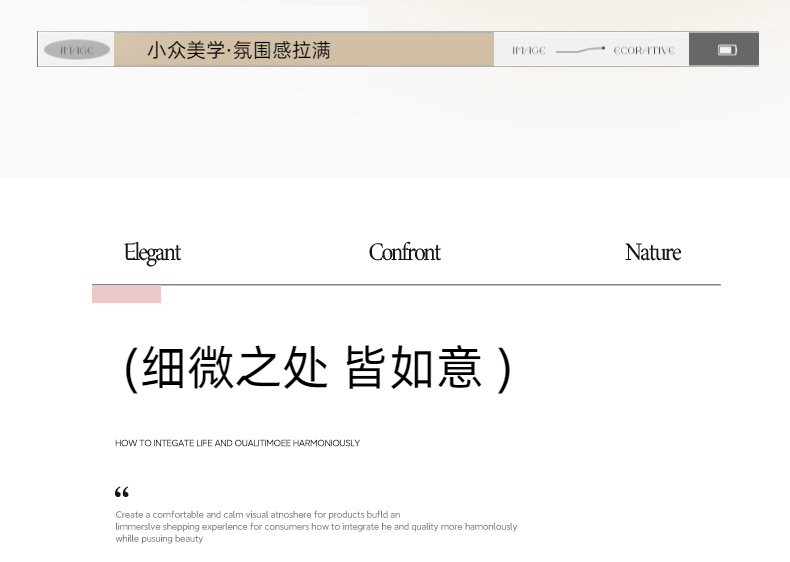This screenshot has width=790, height=562.
Task: Select the Confront tab
Action: 404,253
